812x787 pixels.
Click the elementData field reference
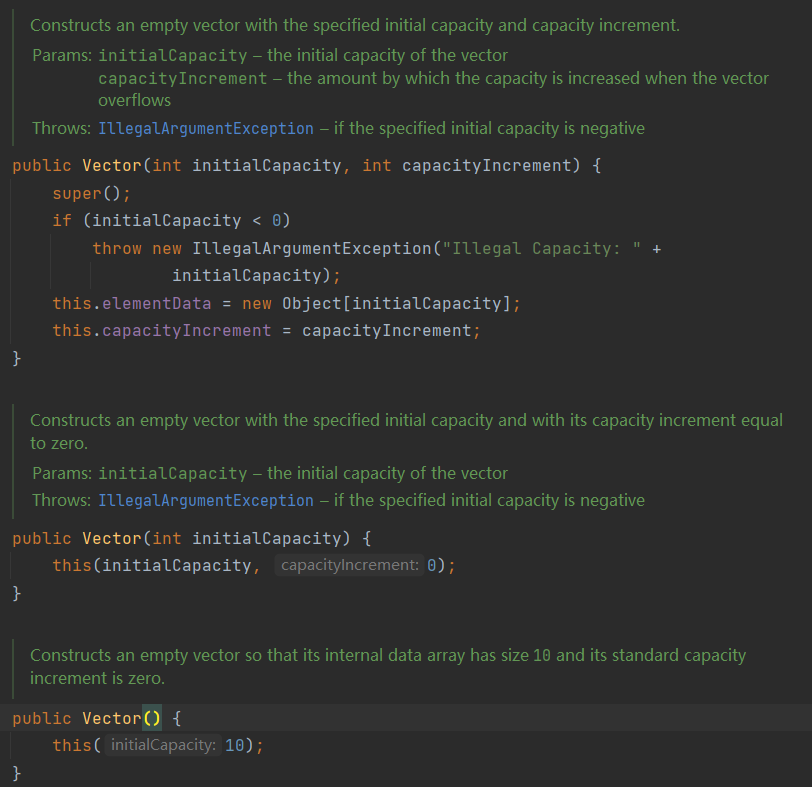click(156, 303)
